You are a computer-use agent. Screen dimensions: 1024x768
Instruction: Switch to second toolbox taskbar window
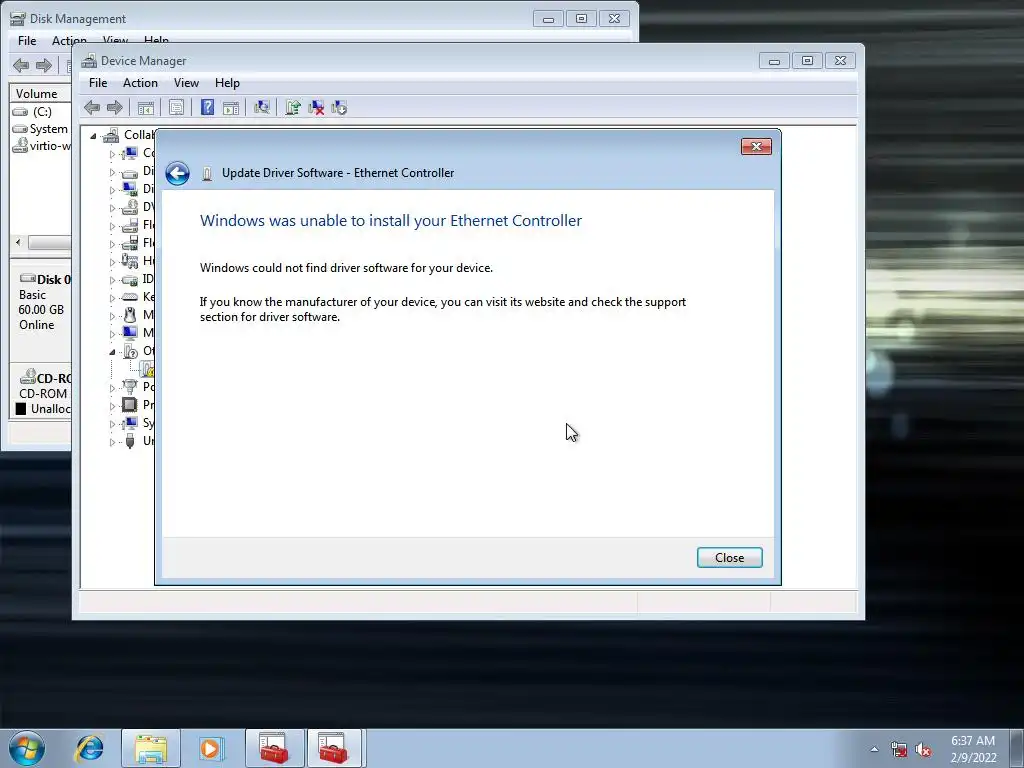tap(334, 748)
